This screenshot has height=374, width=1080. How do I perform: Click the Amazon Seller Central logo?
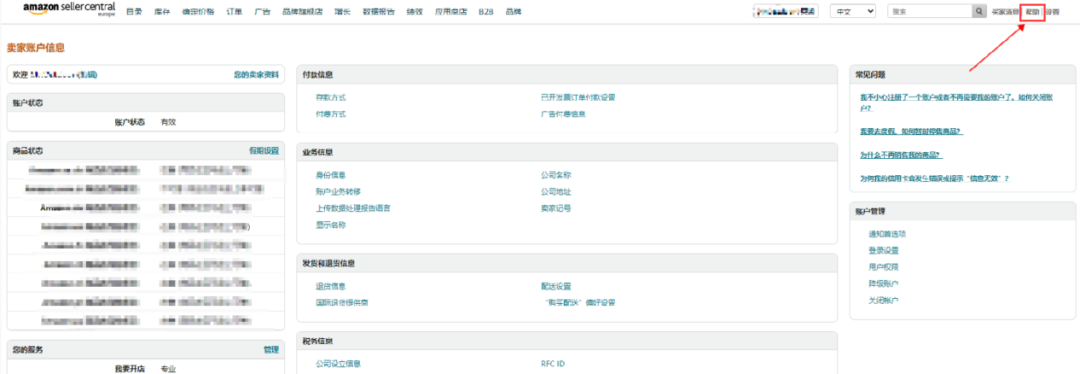click(69, 8)
